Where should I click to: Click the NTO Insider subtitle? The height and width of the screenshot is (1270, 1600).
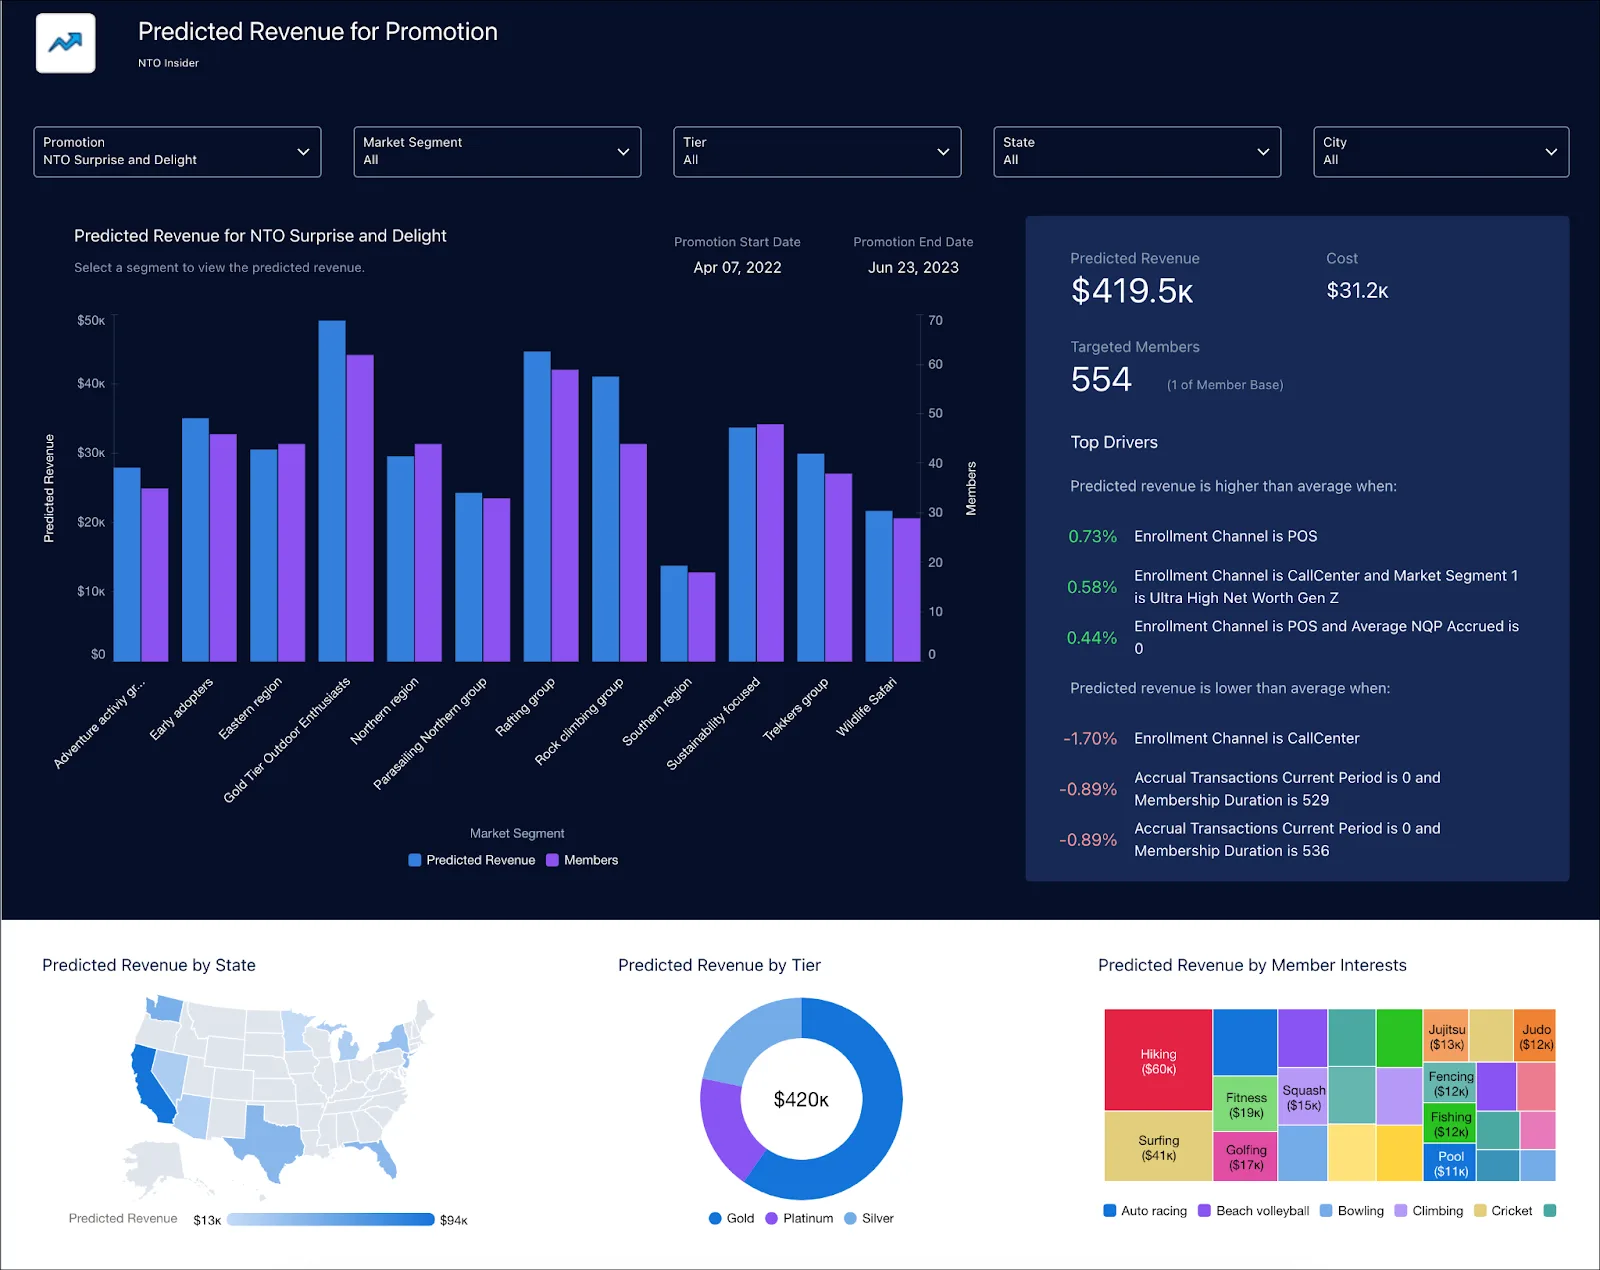pyautogui.click(x=168, y=63)
